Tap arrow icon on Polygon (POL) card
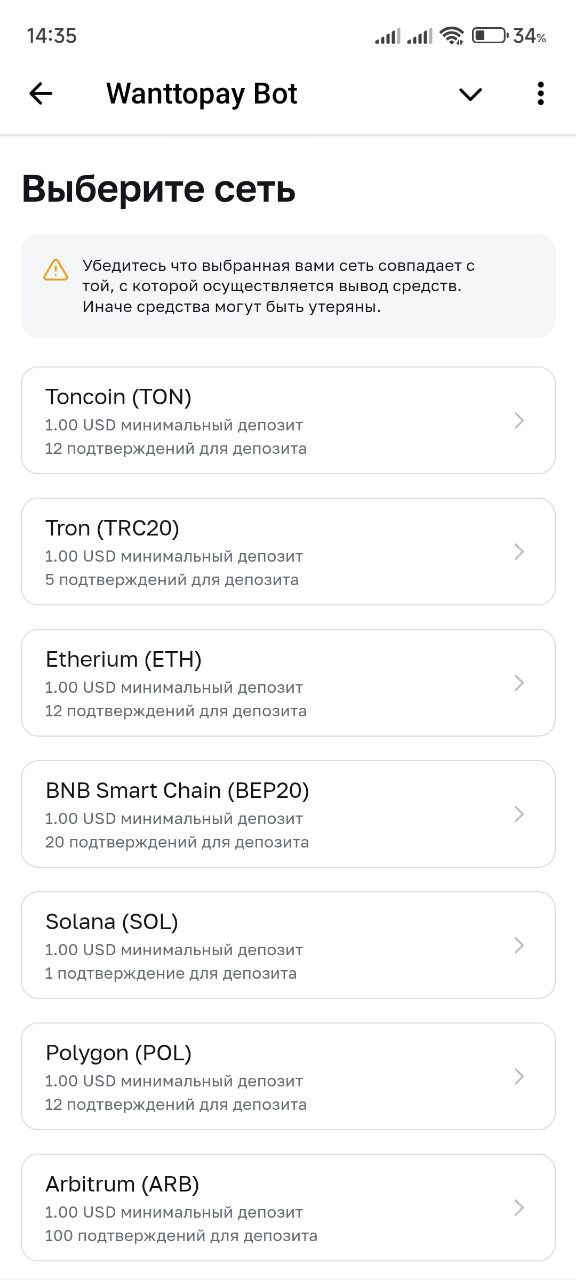 (x=519, y=1077)
